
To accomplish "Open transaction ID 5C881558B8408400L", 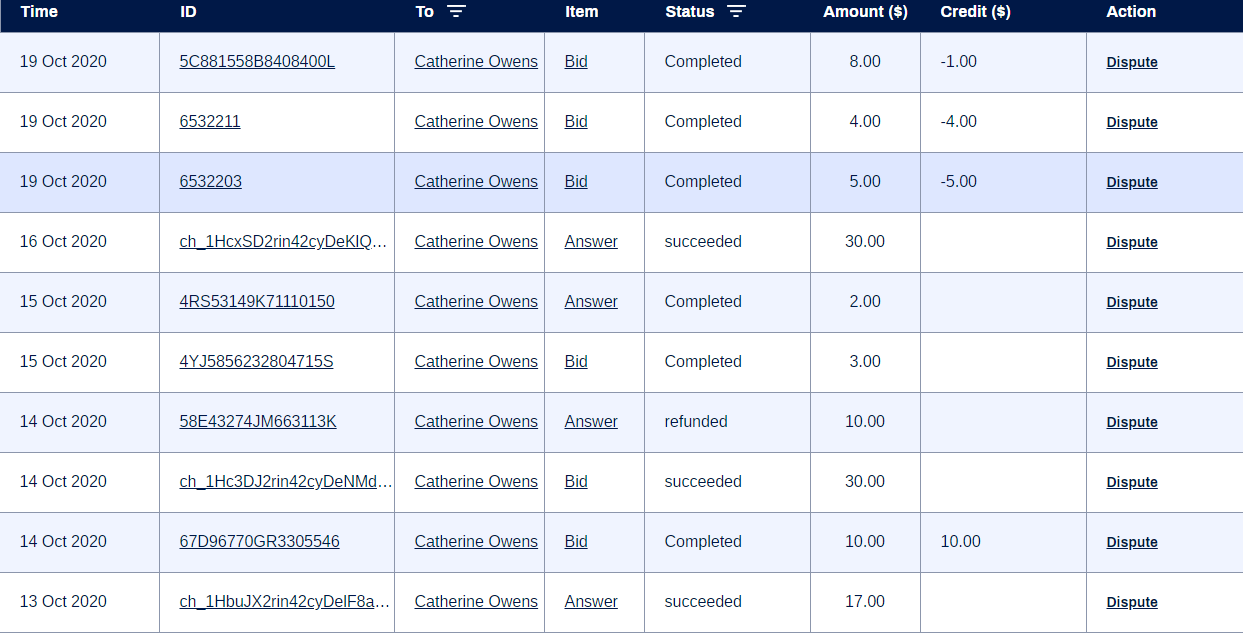I will pyautogui.click(x=257, y=62).
